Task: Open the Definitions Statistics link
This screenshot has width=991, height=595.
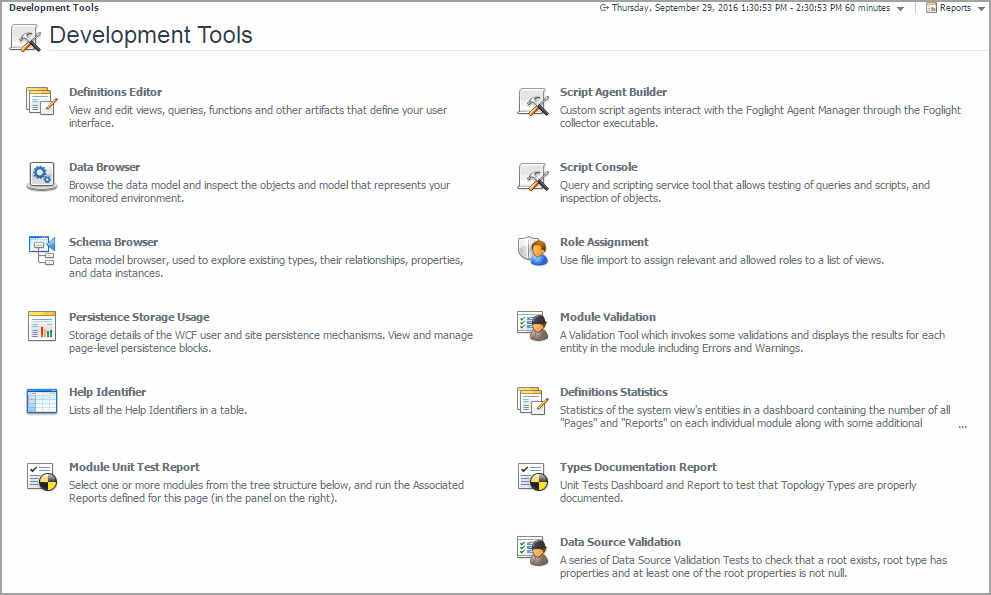Action: tap(613, 392)
